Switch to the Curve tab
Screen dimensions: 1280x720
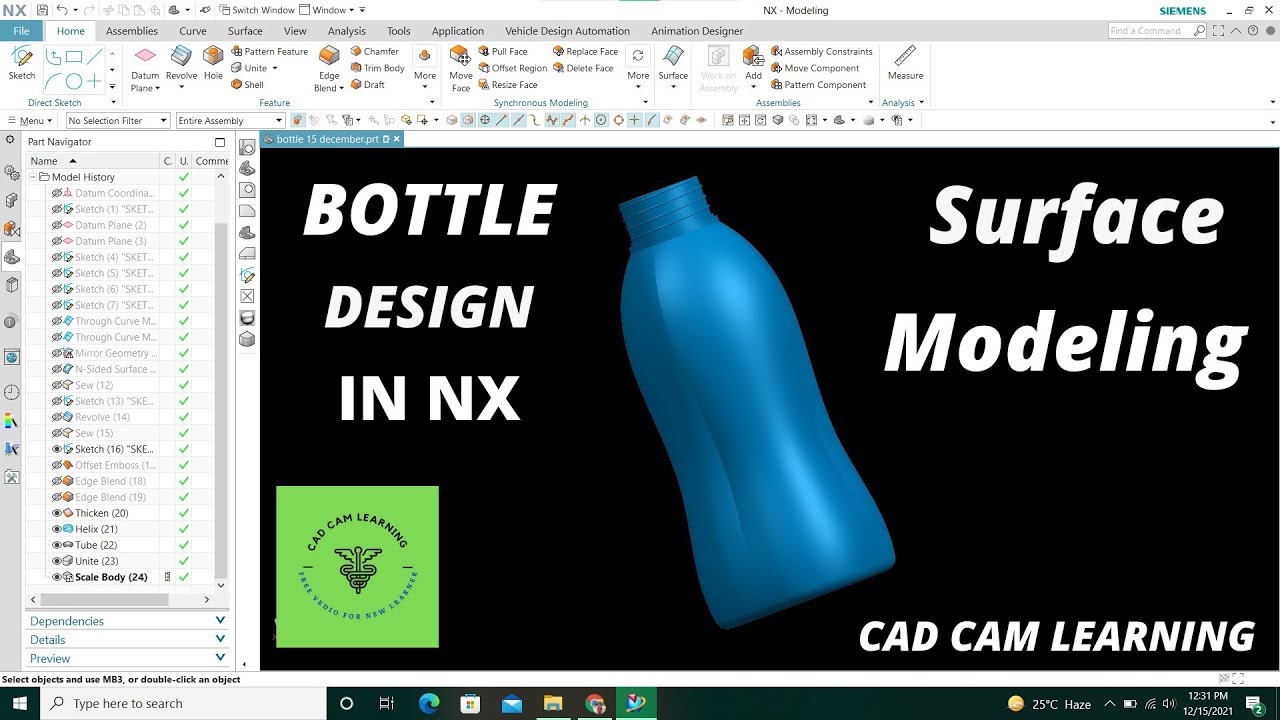pos(193,31)
